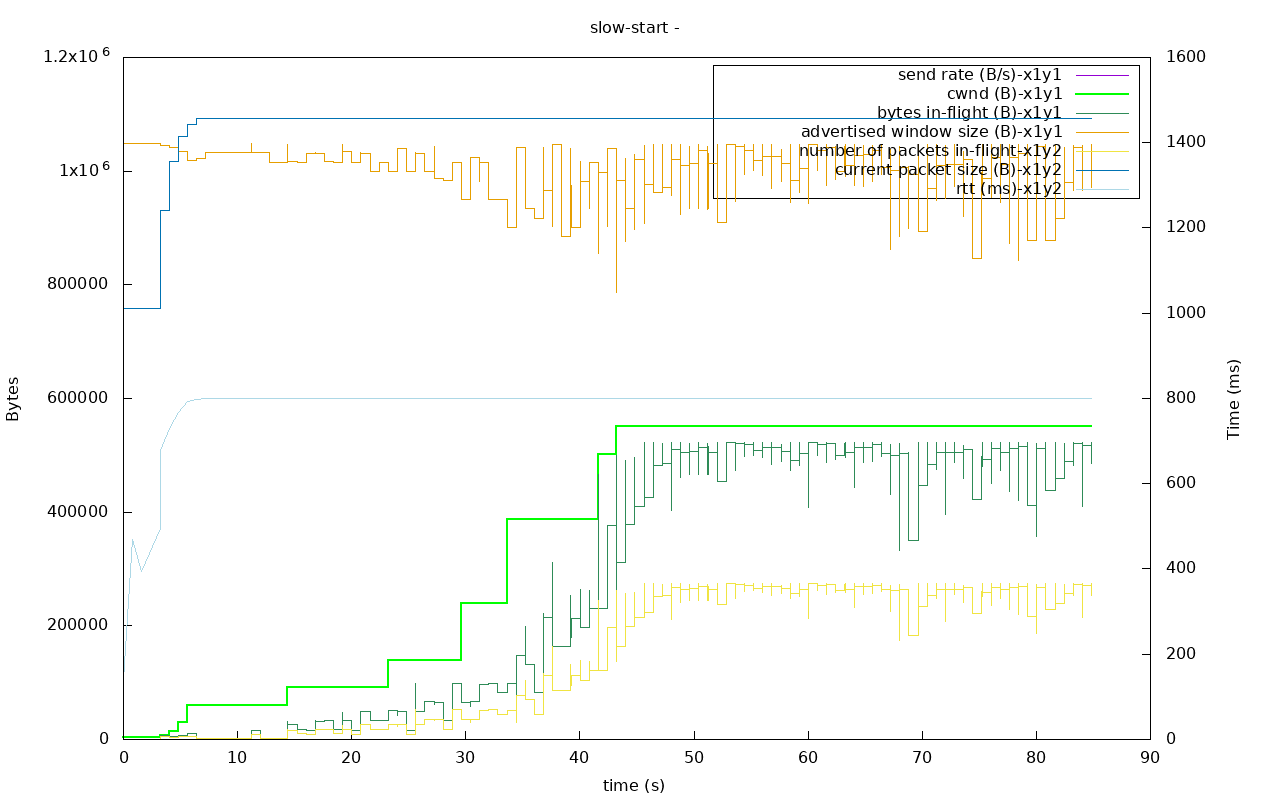Click the x-axis tick '80'
Image resolution: width=1280 pixels, height=800 pixels.
click(x=1036, y=757)
